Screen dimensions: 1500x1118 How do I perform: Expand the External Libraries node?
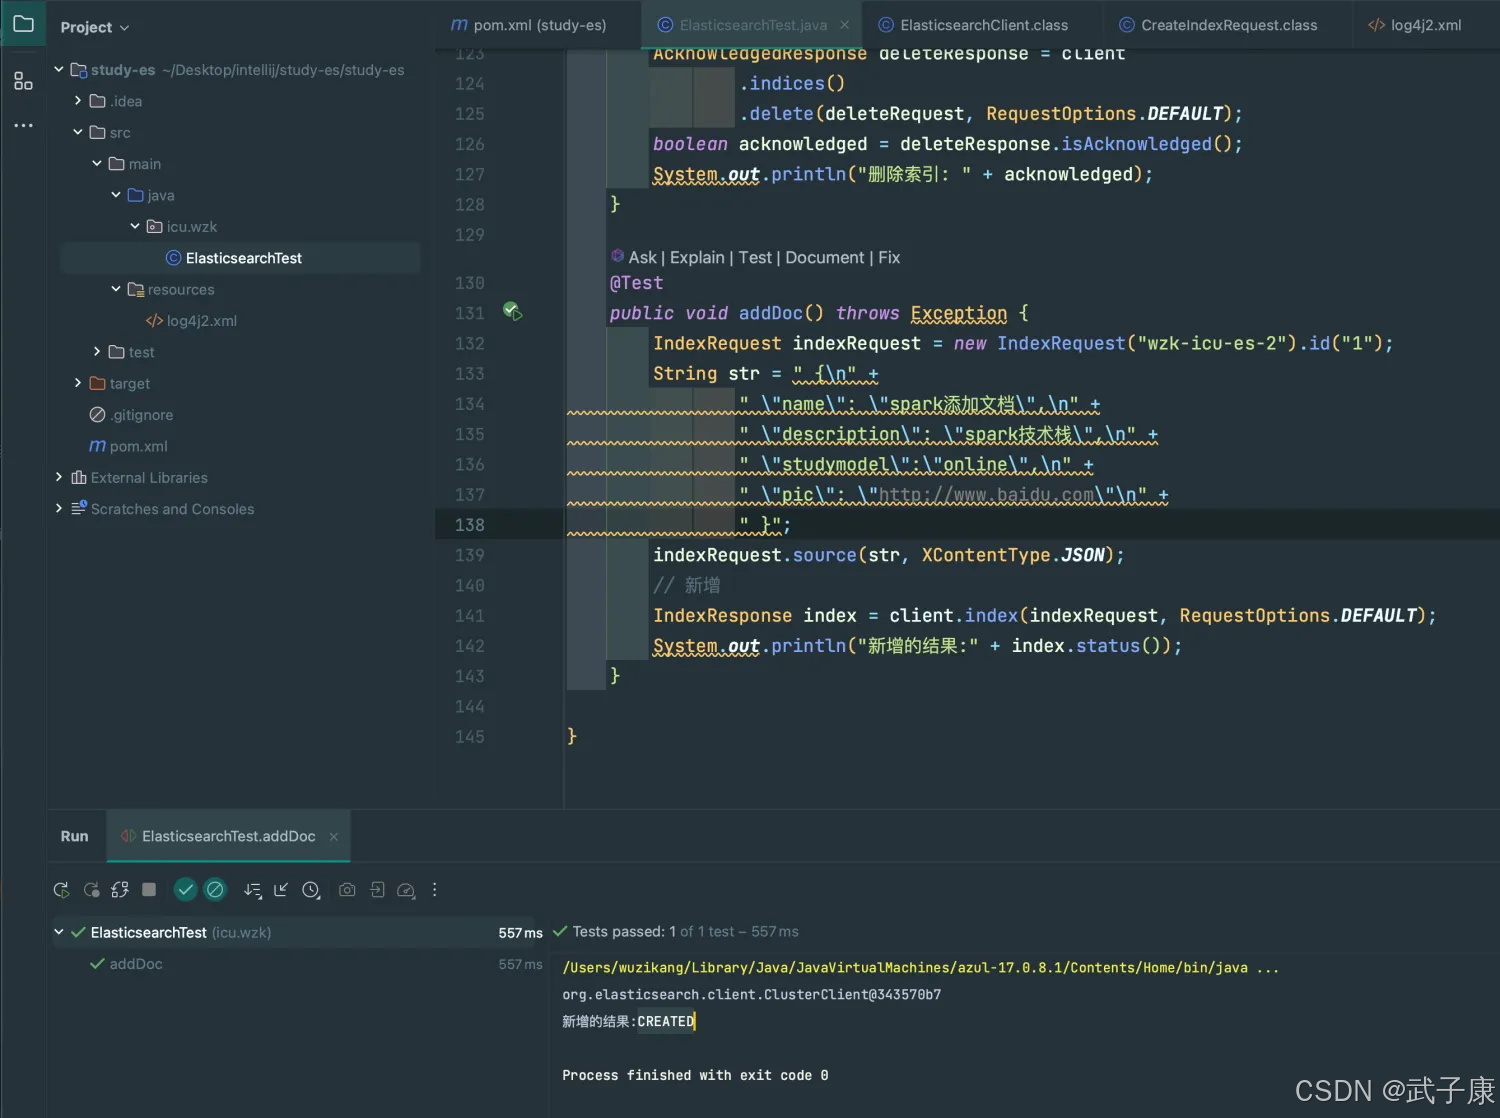point(59,478)
